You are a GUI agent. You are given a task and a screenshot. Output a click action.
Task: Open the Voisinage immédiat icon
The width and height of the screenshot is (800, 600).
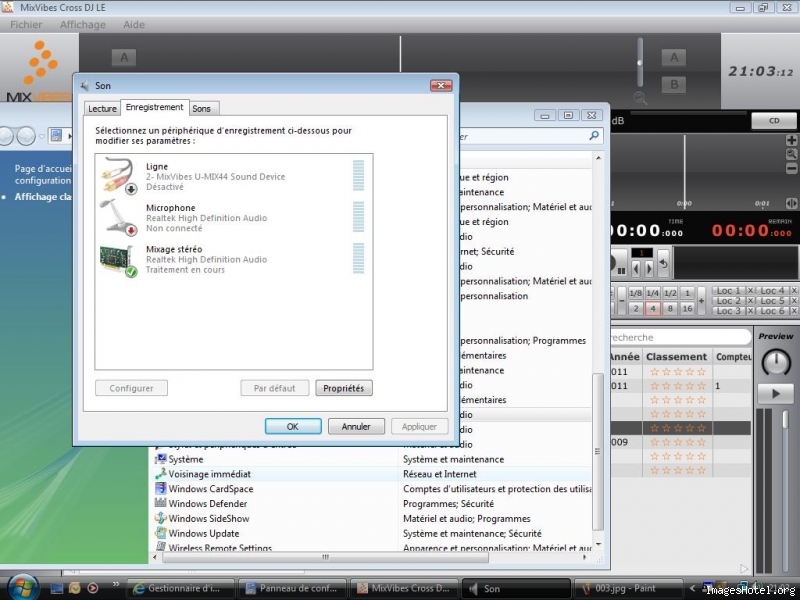161,474
